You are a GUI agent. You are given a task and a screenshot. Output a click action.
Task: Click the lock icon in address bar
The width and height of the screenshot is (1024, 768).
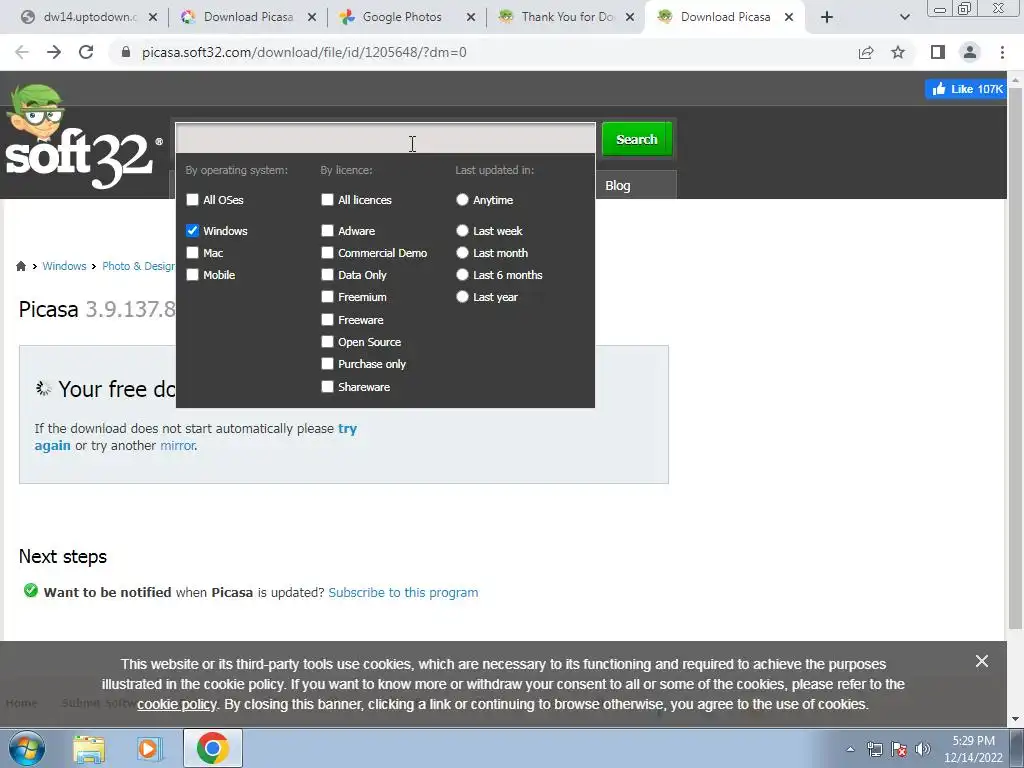click(126, 52)
